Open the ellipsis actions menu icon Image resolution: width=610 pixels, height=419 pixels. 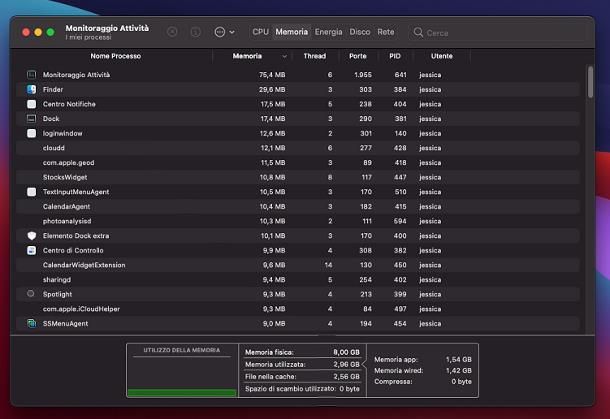220,32
